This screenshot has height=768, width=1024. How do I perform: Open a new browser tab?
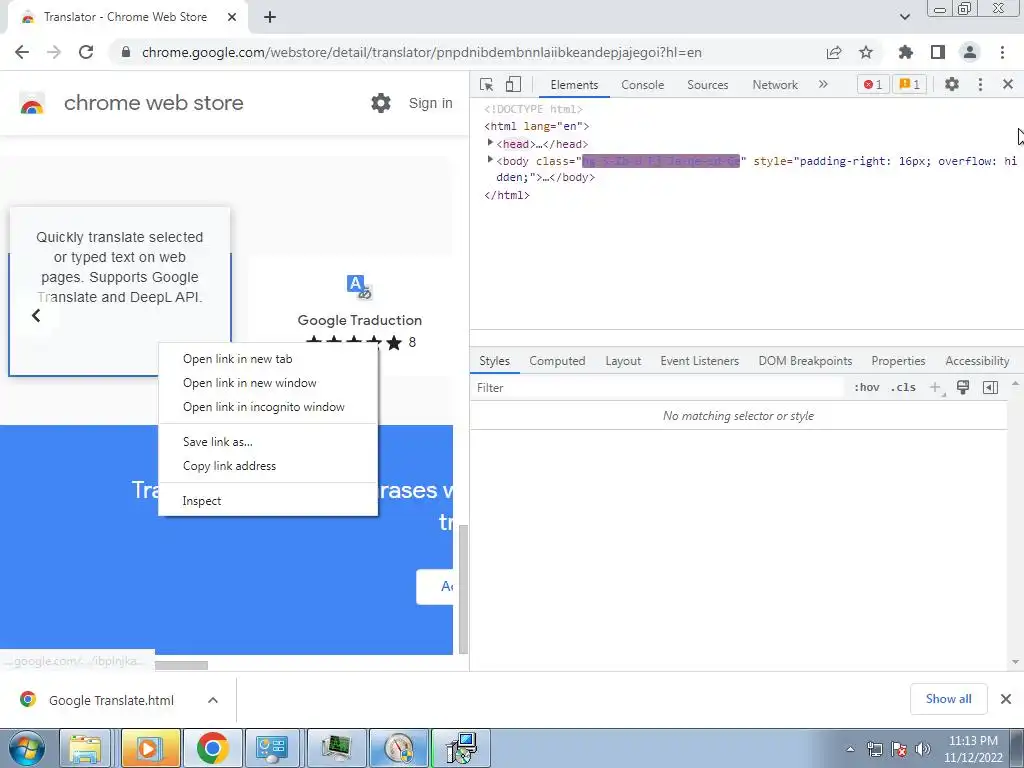pyautogui.click(x=270, y=17)
